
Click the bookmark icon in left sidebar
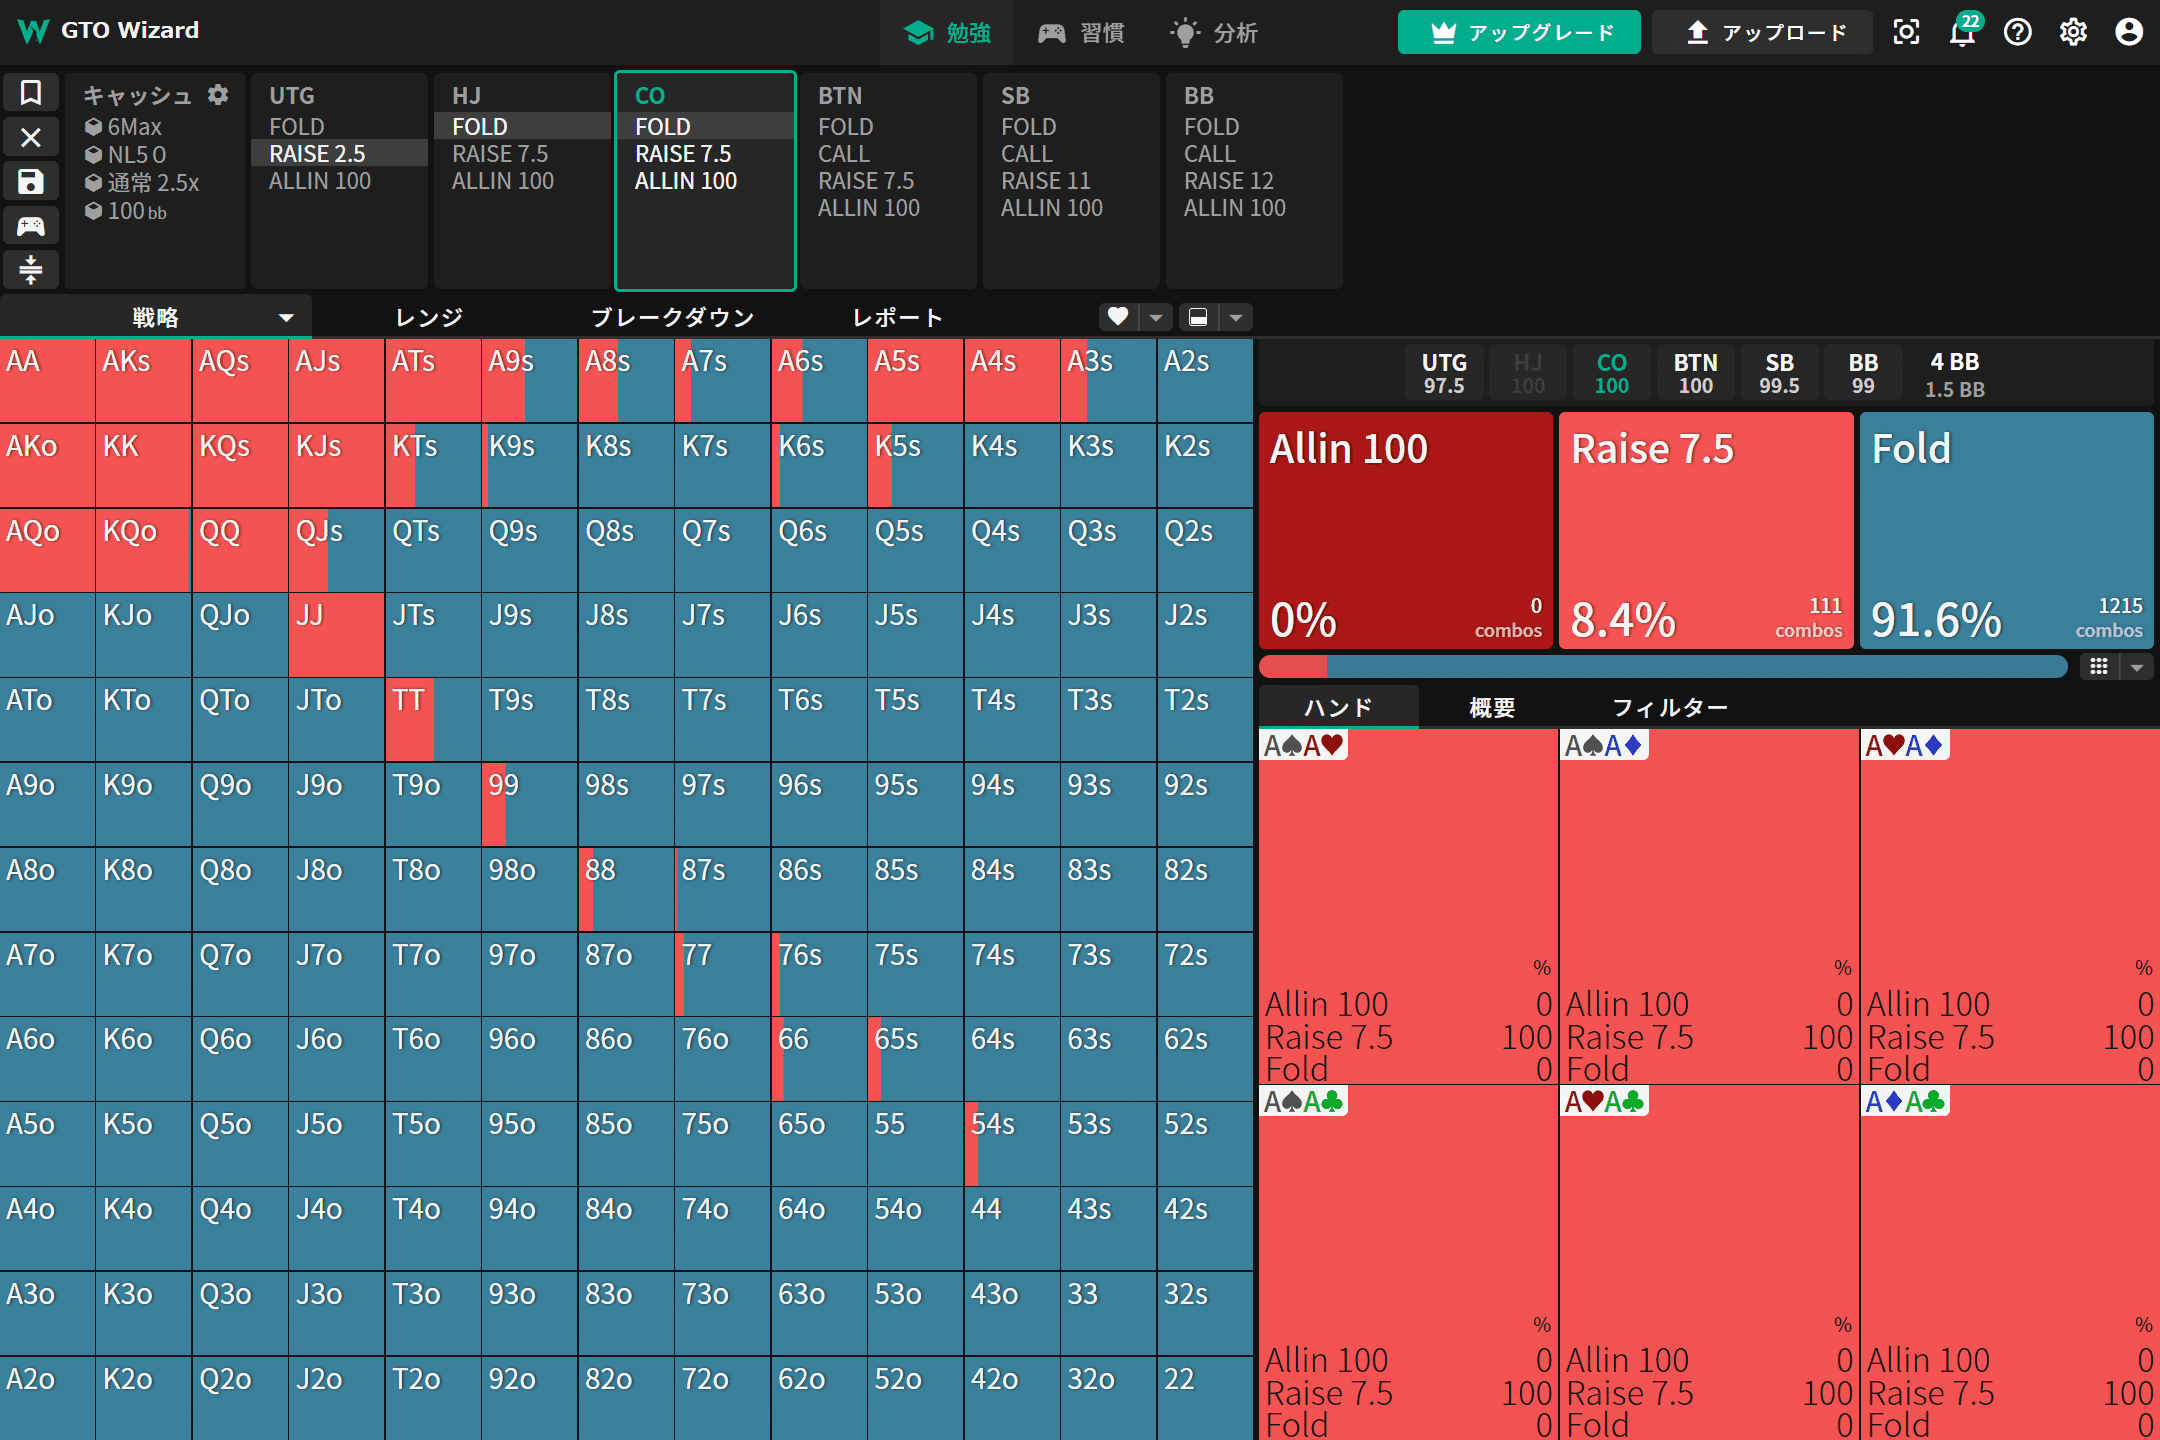click(x=31, y=93)
